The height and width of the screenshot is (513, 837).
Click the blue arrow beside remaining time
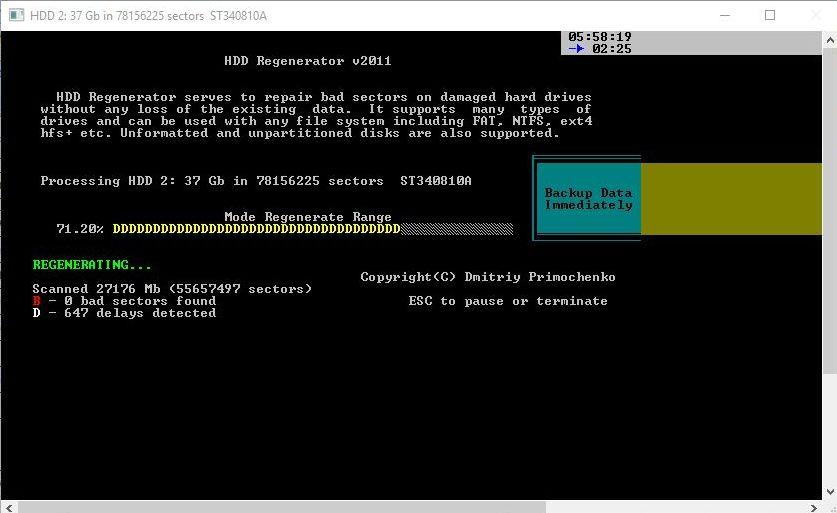pos(577,49)
